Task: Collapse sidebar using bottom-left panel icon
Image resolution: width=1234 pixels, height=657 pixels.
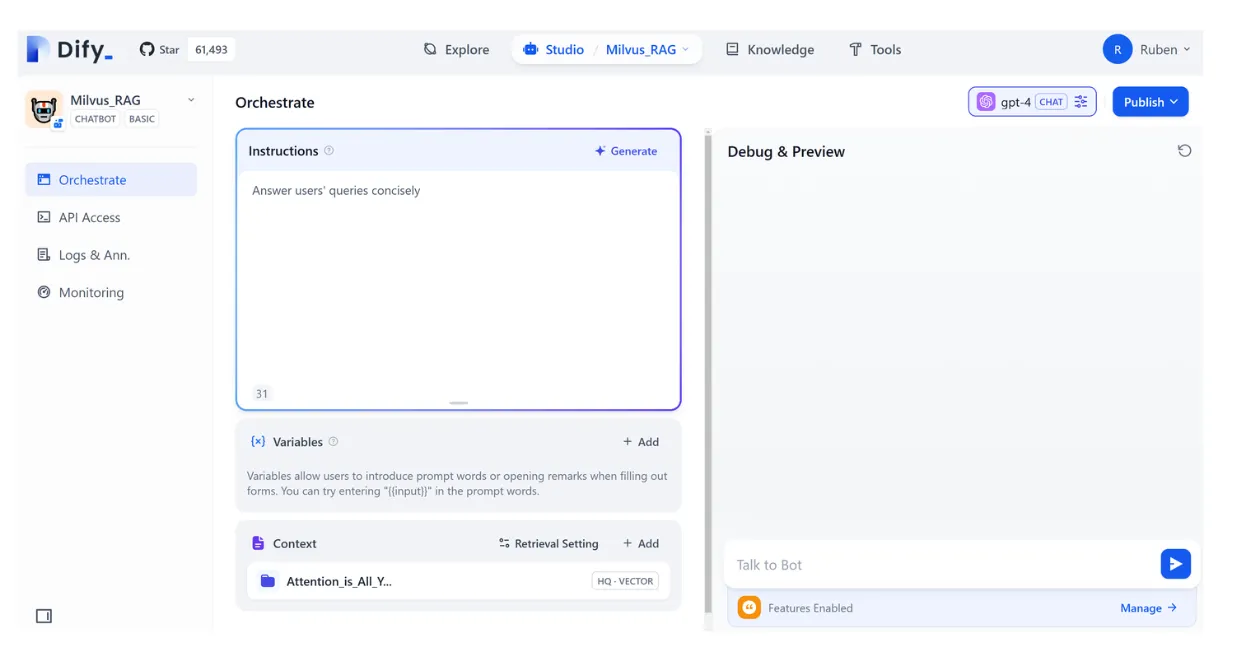Action: 44,616
